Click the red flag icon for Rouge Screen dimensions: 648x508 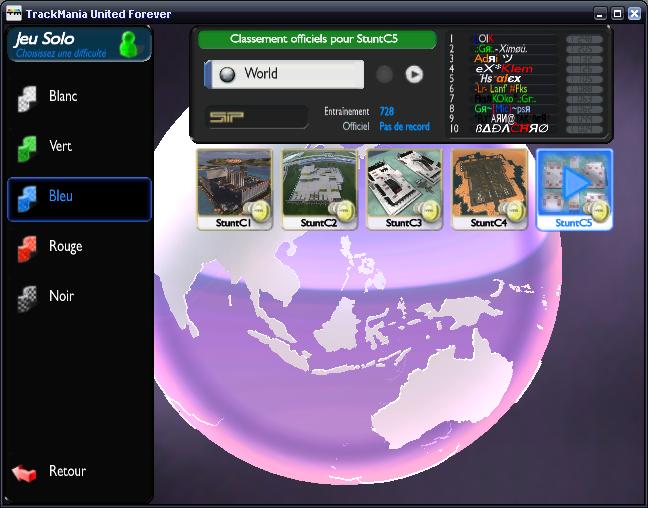point(27,249)
